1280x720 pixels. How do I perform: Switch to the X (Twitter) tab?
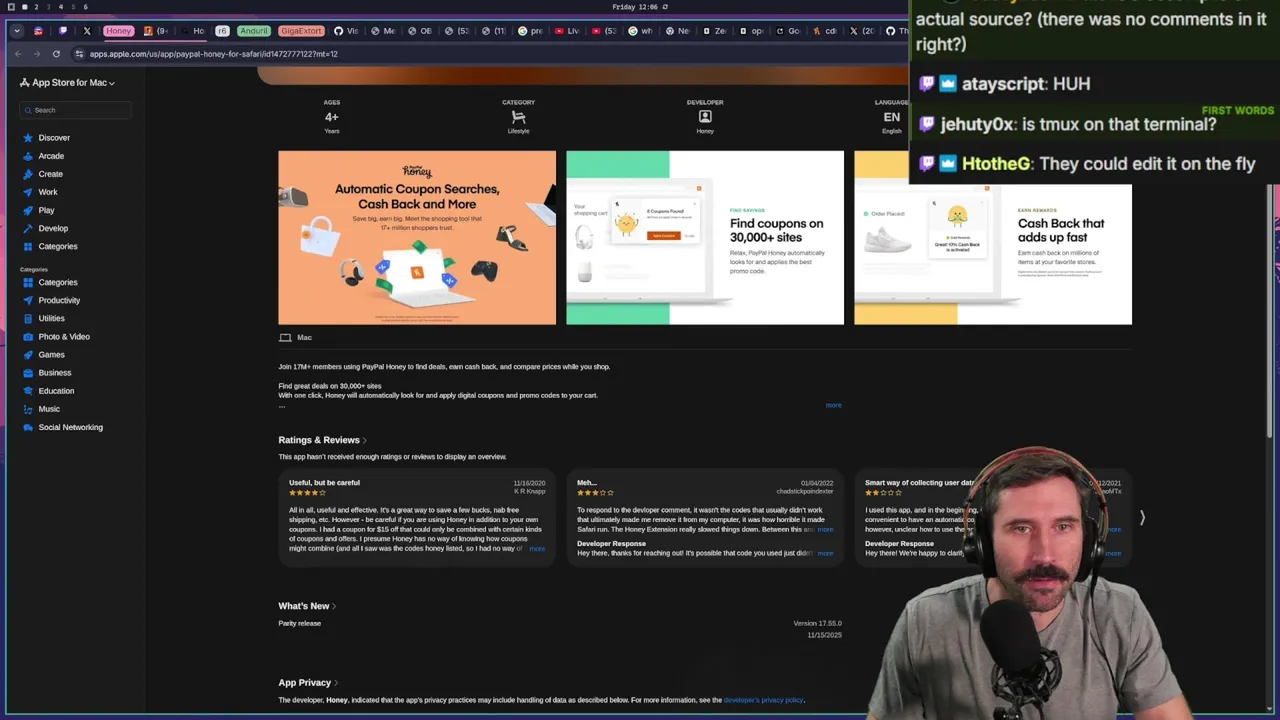pos(87,31)
